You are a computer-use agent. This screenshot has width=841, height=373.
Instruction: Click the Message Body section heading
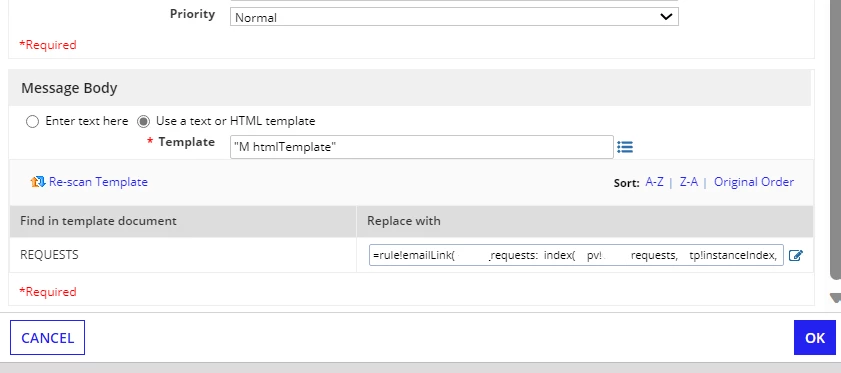click(x=69, y=88)
